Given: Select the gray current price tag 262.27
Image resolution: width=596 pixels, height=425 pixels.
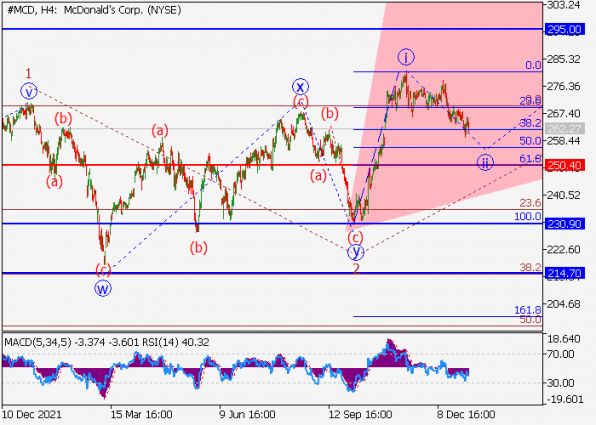Looking at the screenshot, I should point(564,128).
